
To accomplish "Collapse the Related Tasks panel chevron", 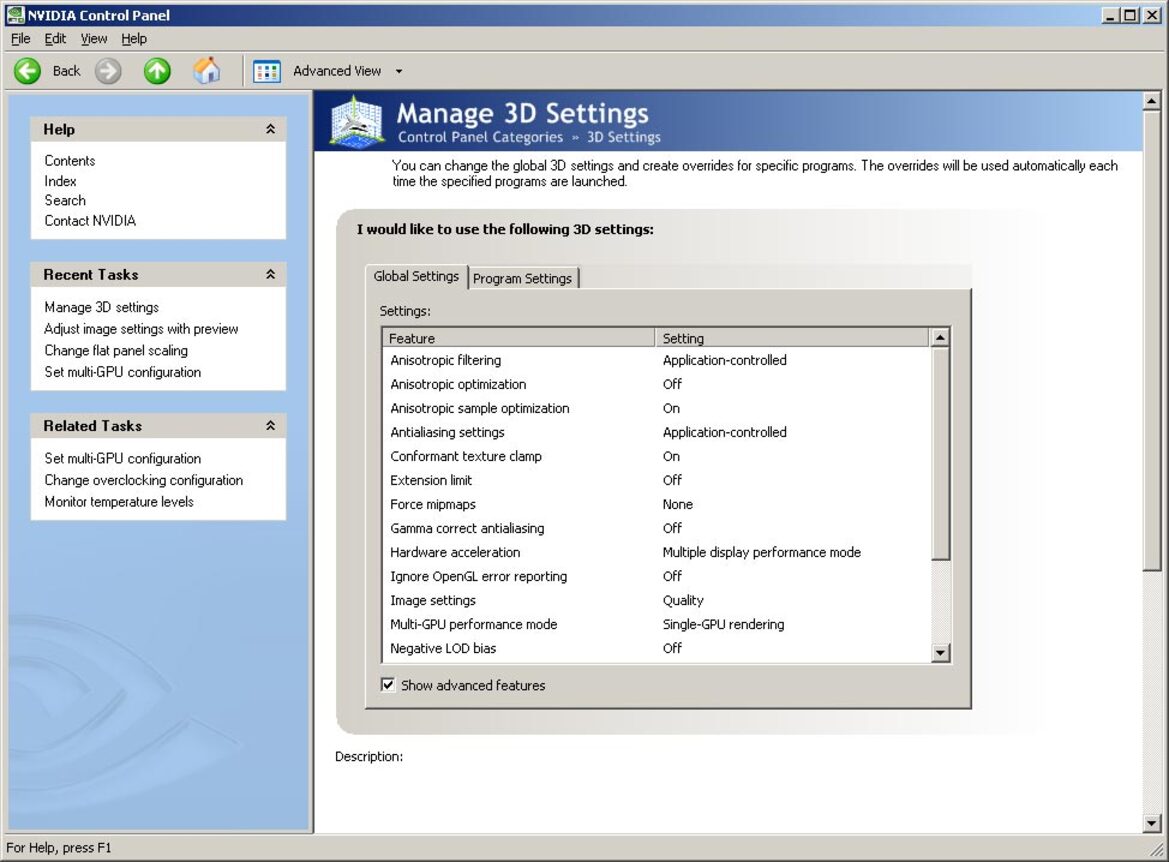I will click(271, 426).
